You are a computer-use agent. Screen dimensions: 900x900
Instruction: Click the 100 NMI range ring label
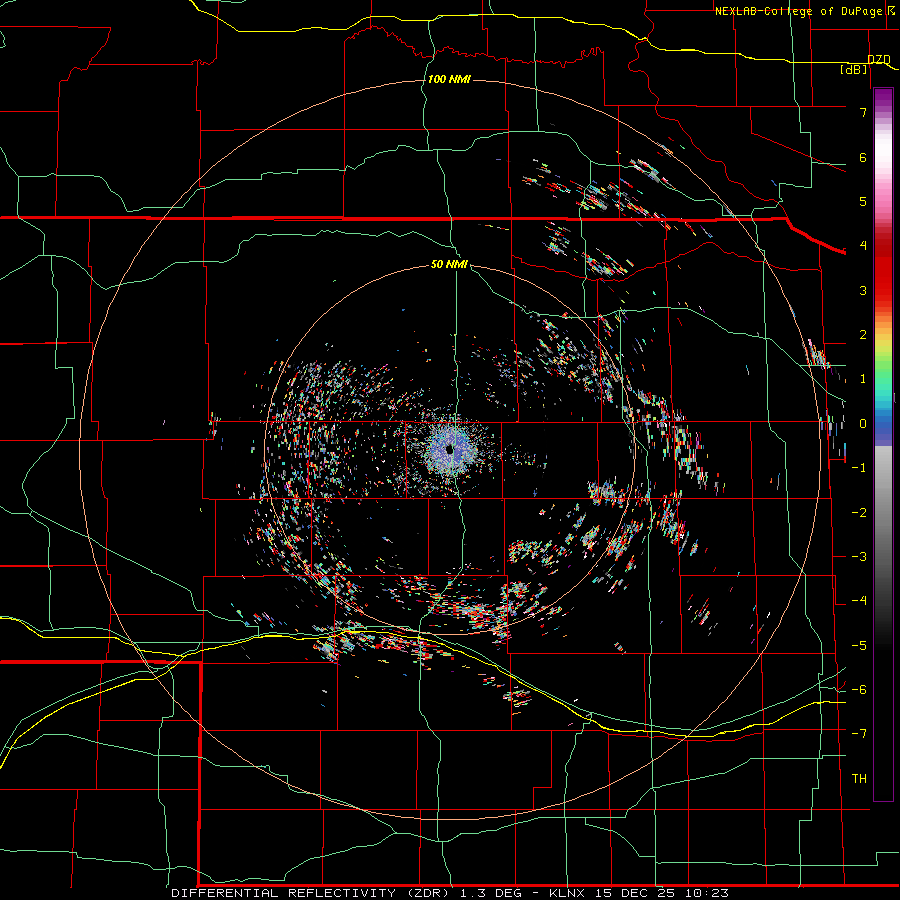[x=449, y=79]
